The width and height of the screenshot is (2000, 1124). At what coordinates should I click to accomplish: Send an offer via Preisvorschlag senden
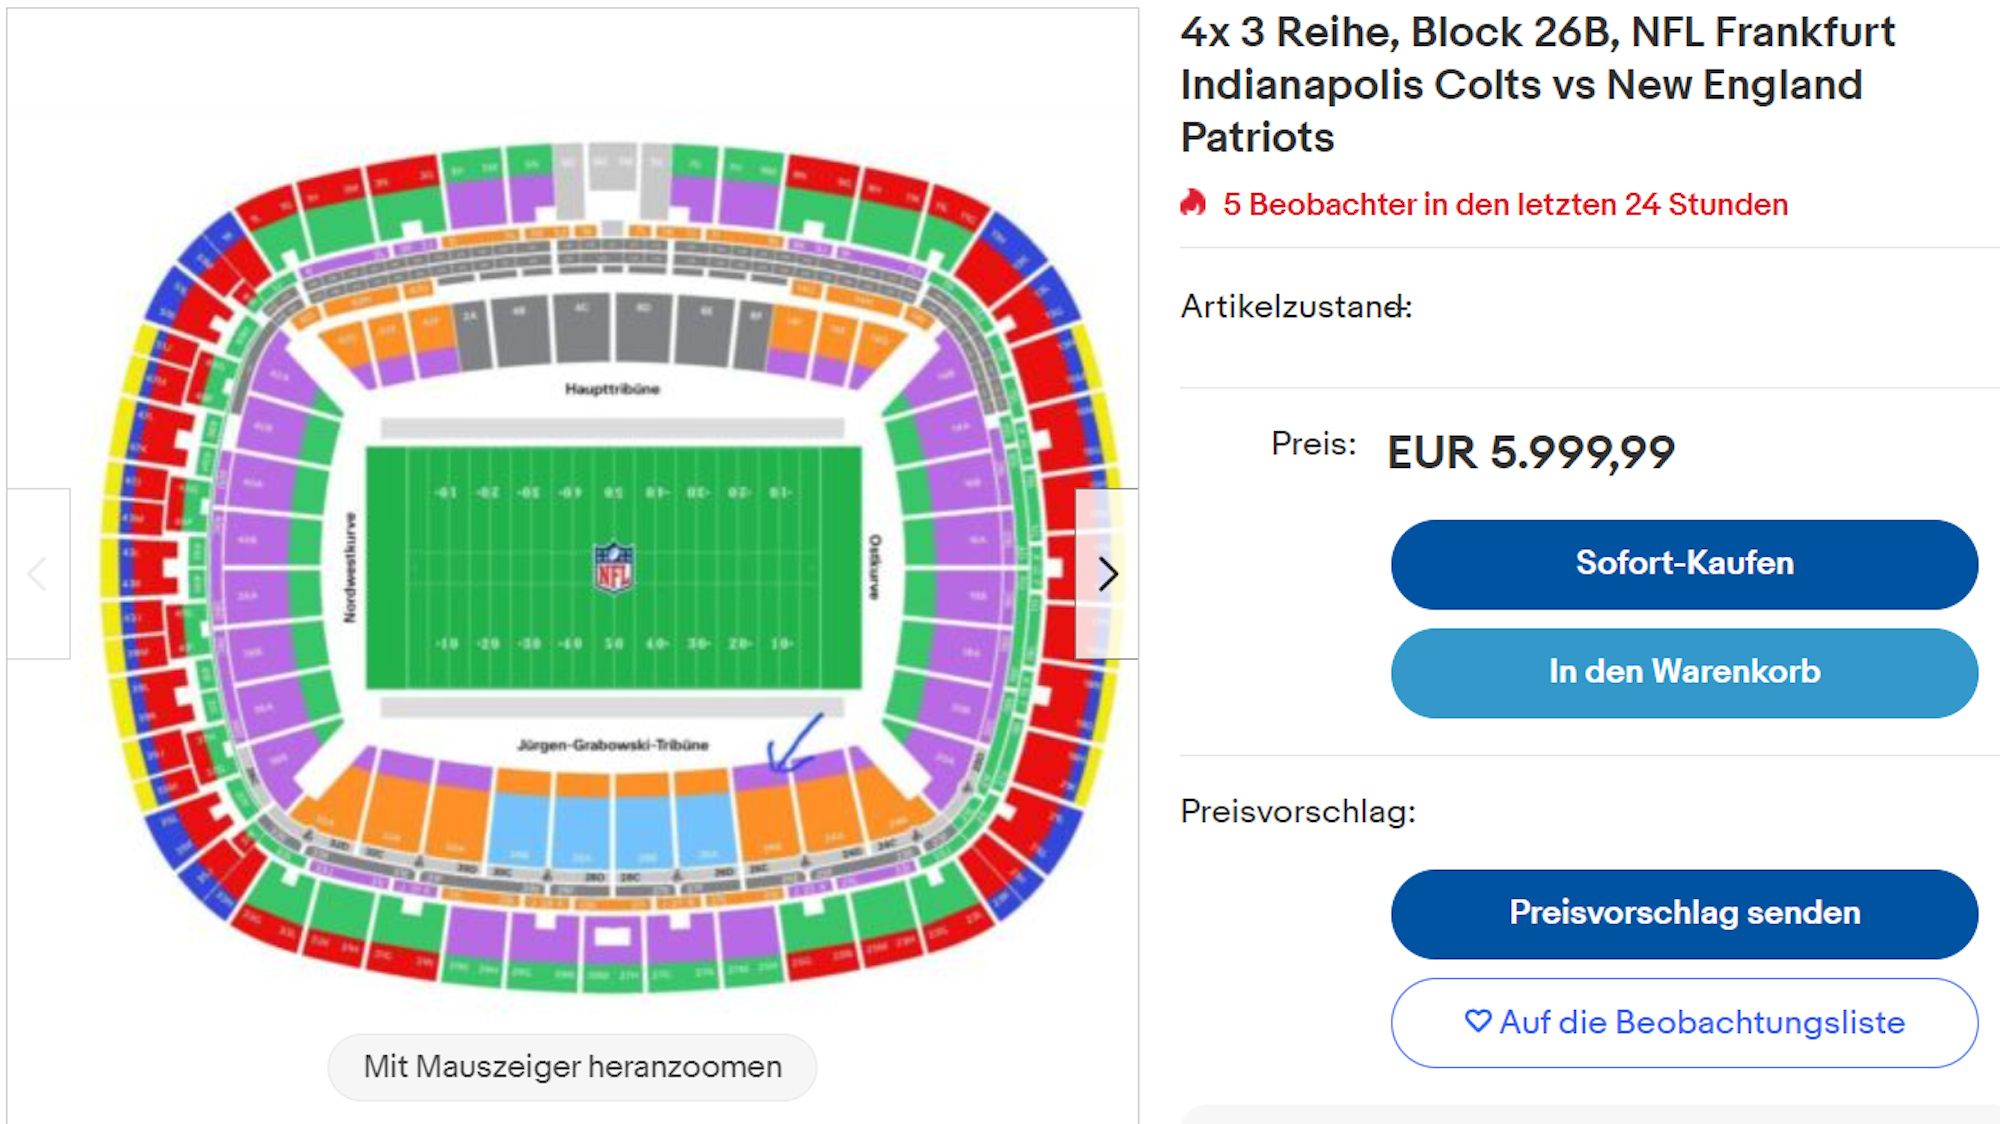[1684, 912]
